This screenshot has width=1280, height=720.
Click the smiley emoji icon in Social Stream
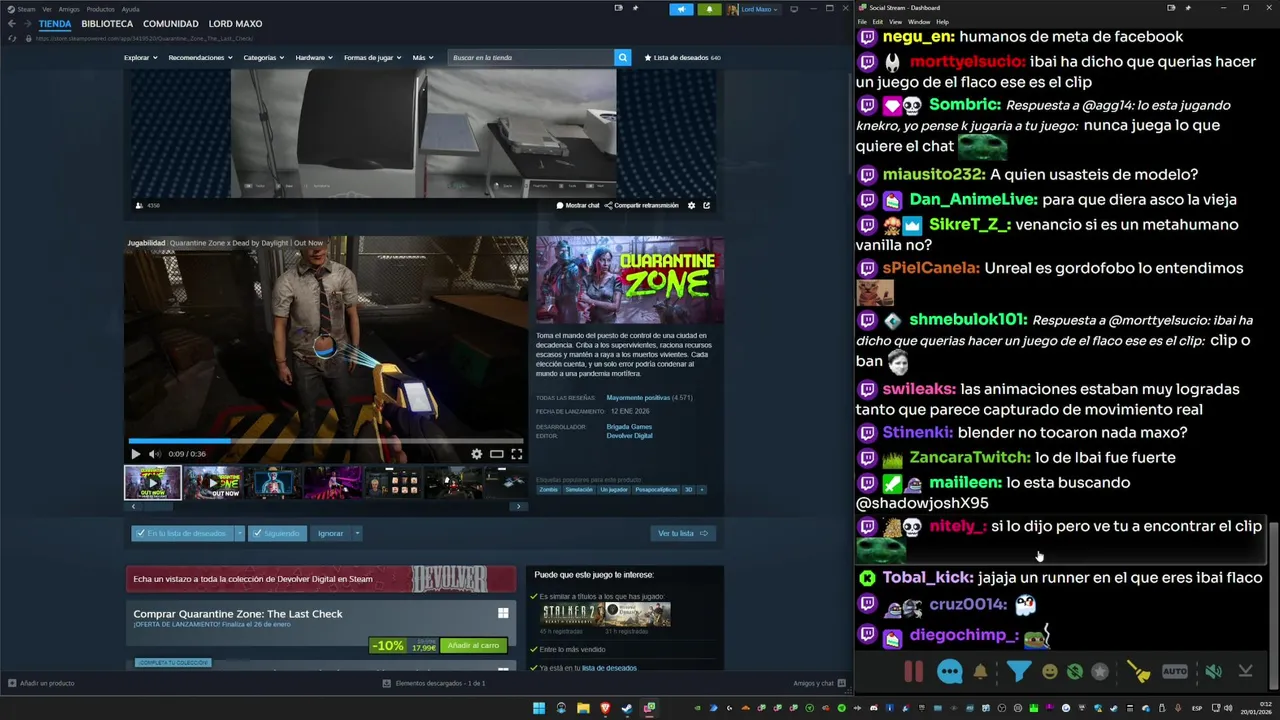(1049, 672)
